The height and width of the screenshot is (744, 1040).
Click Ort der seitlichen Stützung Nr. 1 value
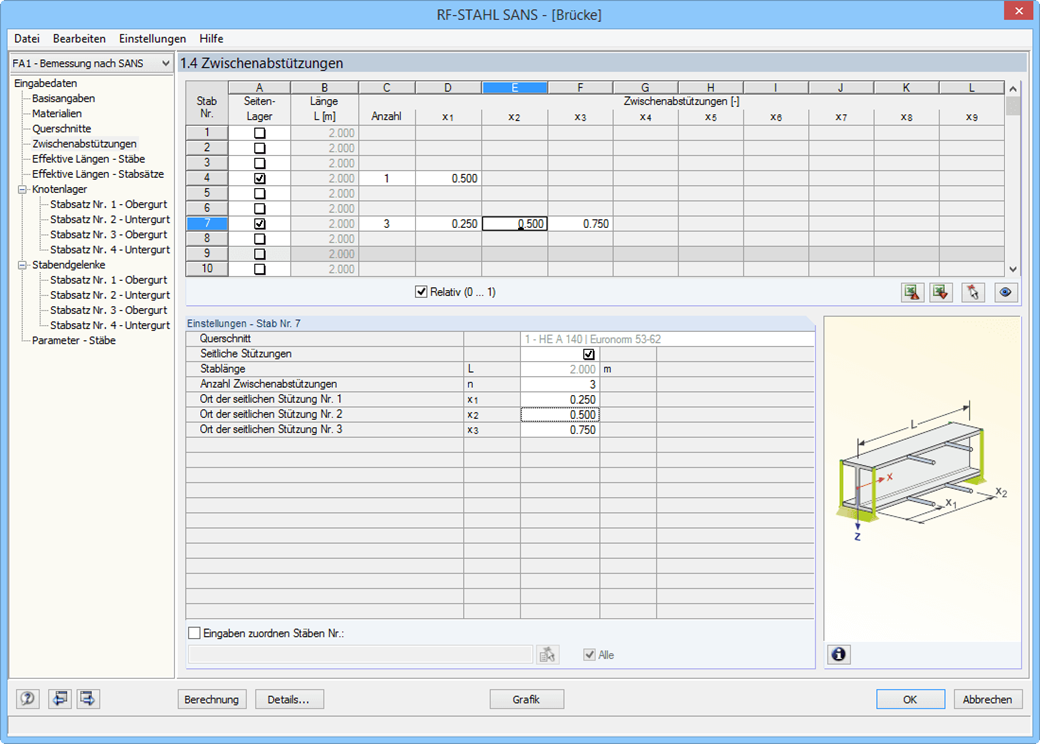click(560, 400)
